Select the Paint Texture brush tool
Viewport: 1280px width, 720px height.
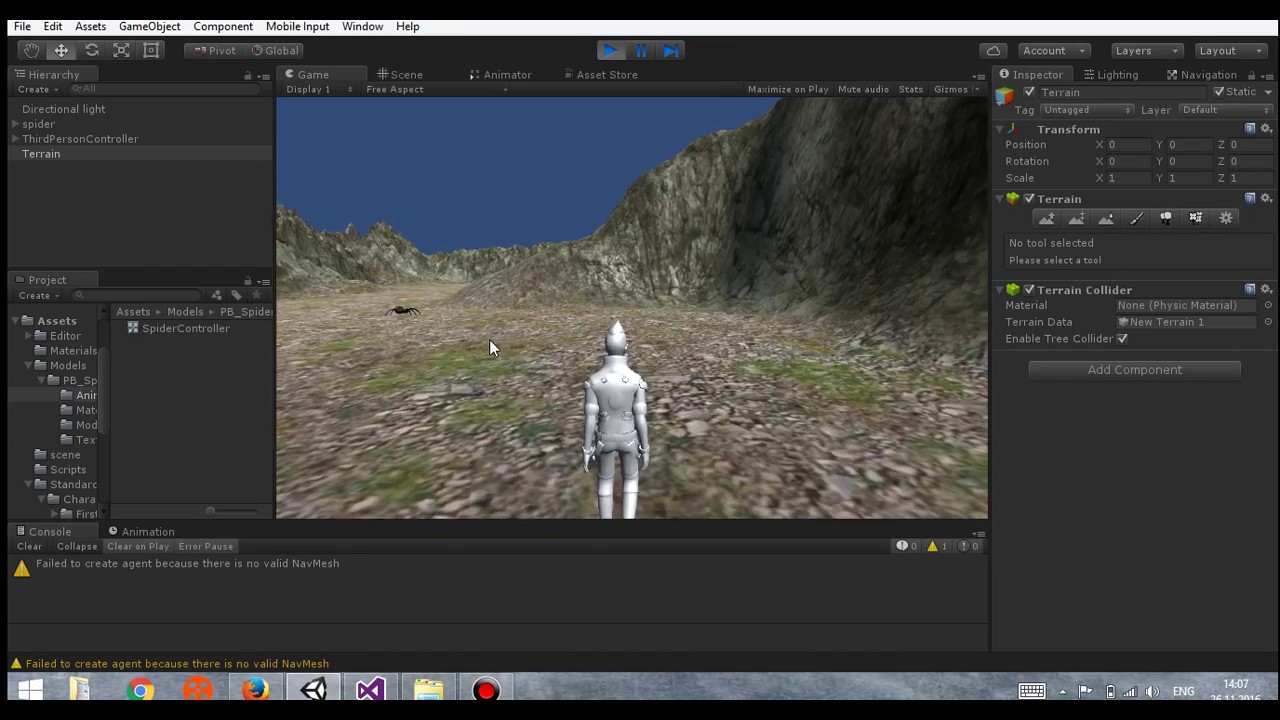1136,218
